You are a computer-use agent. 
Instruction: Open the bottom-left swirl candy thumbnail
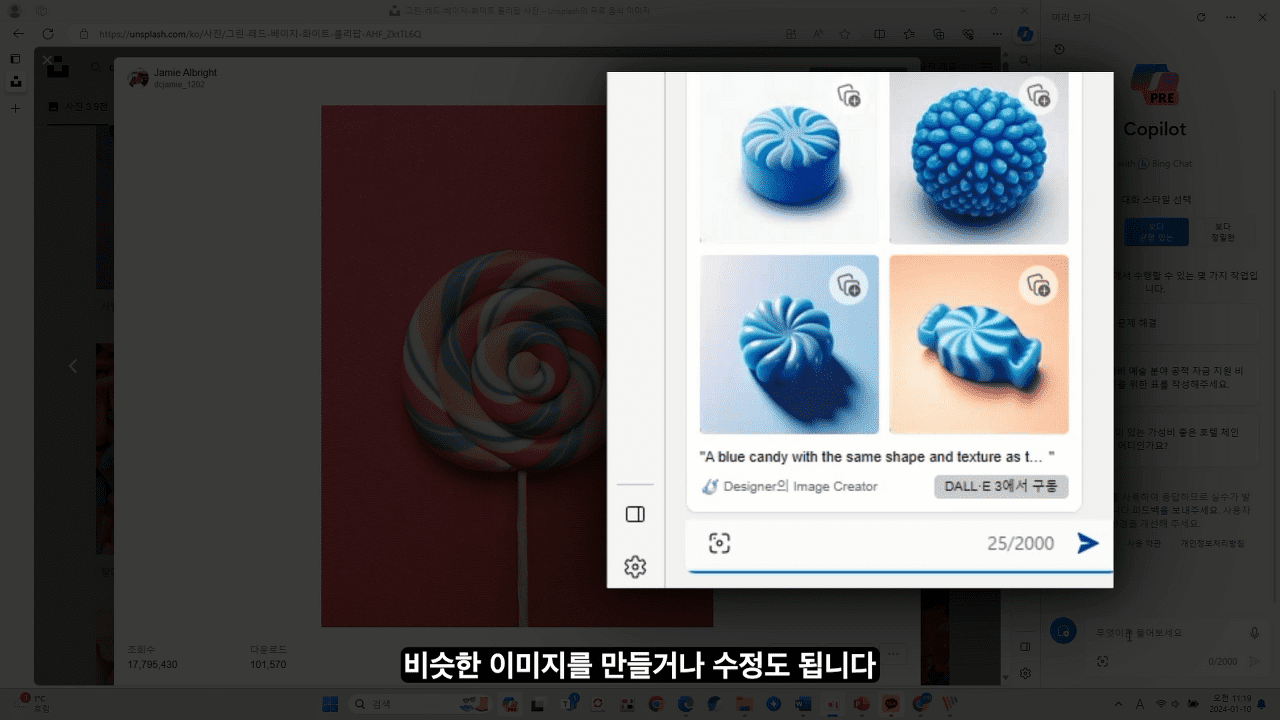tap(789, 344)
